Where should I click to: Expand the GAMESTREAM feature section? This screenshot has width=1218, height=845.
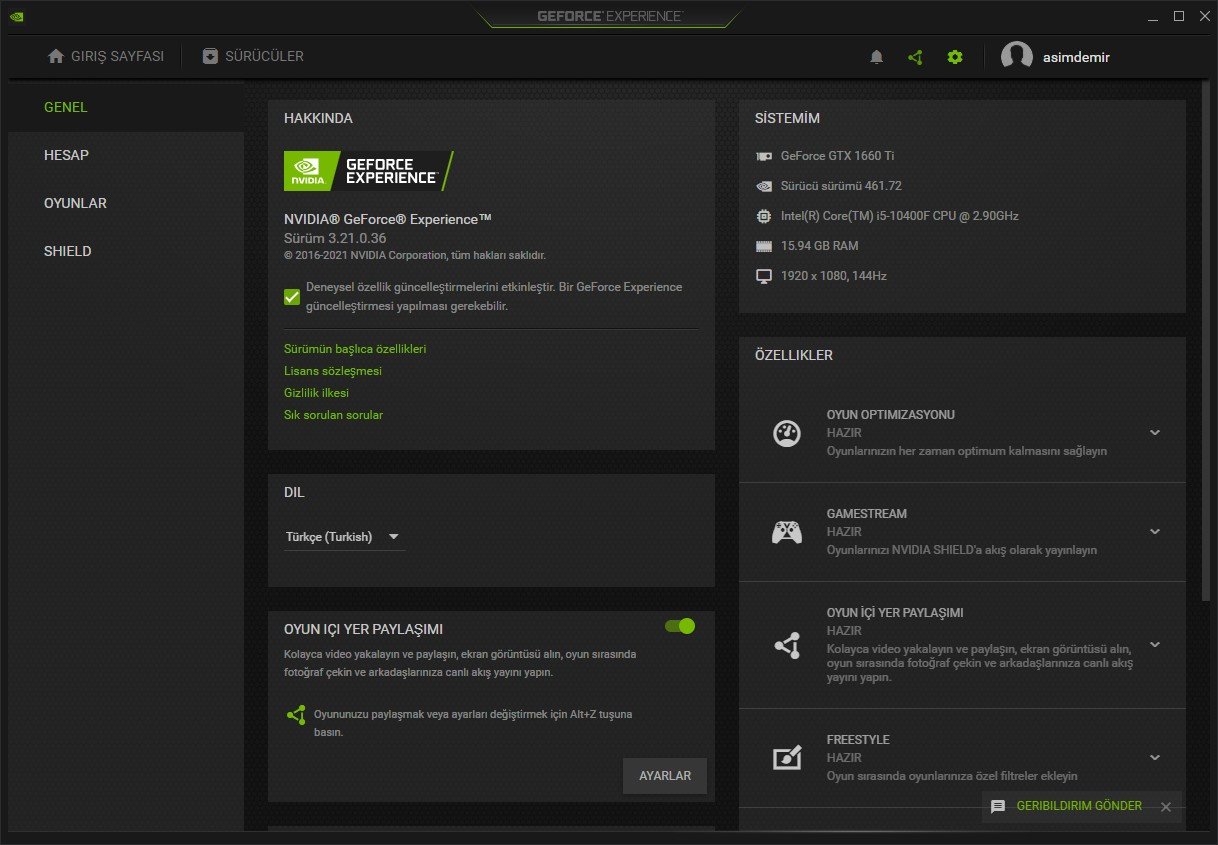click(1155, 532)
